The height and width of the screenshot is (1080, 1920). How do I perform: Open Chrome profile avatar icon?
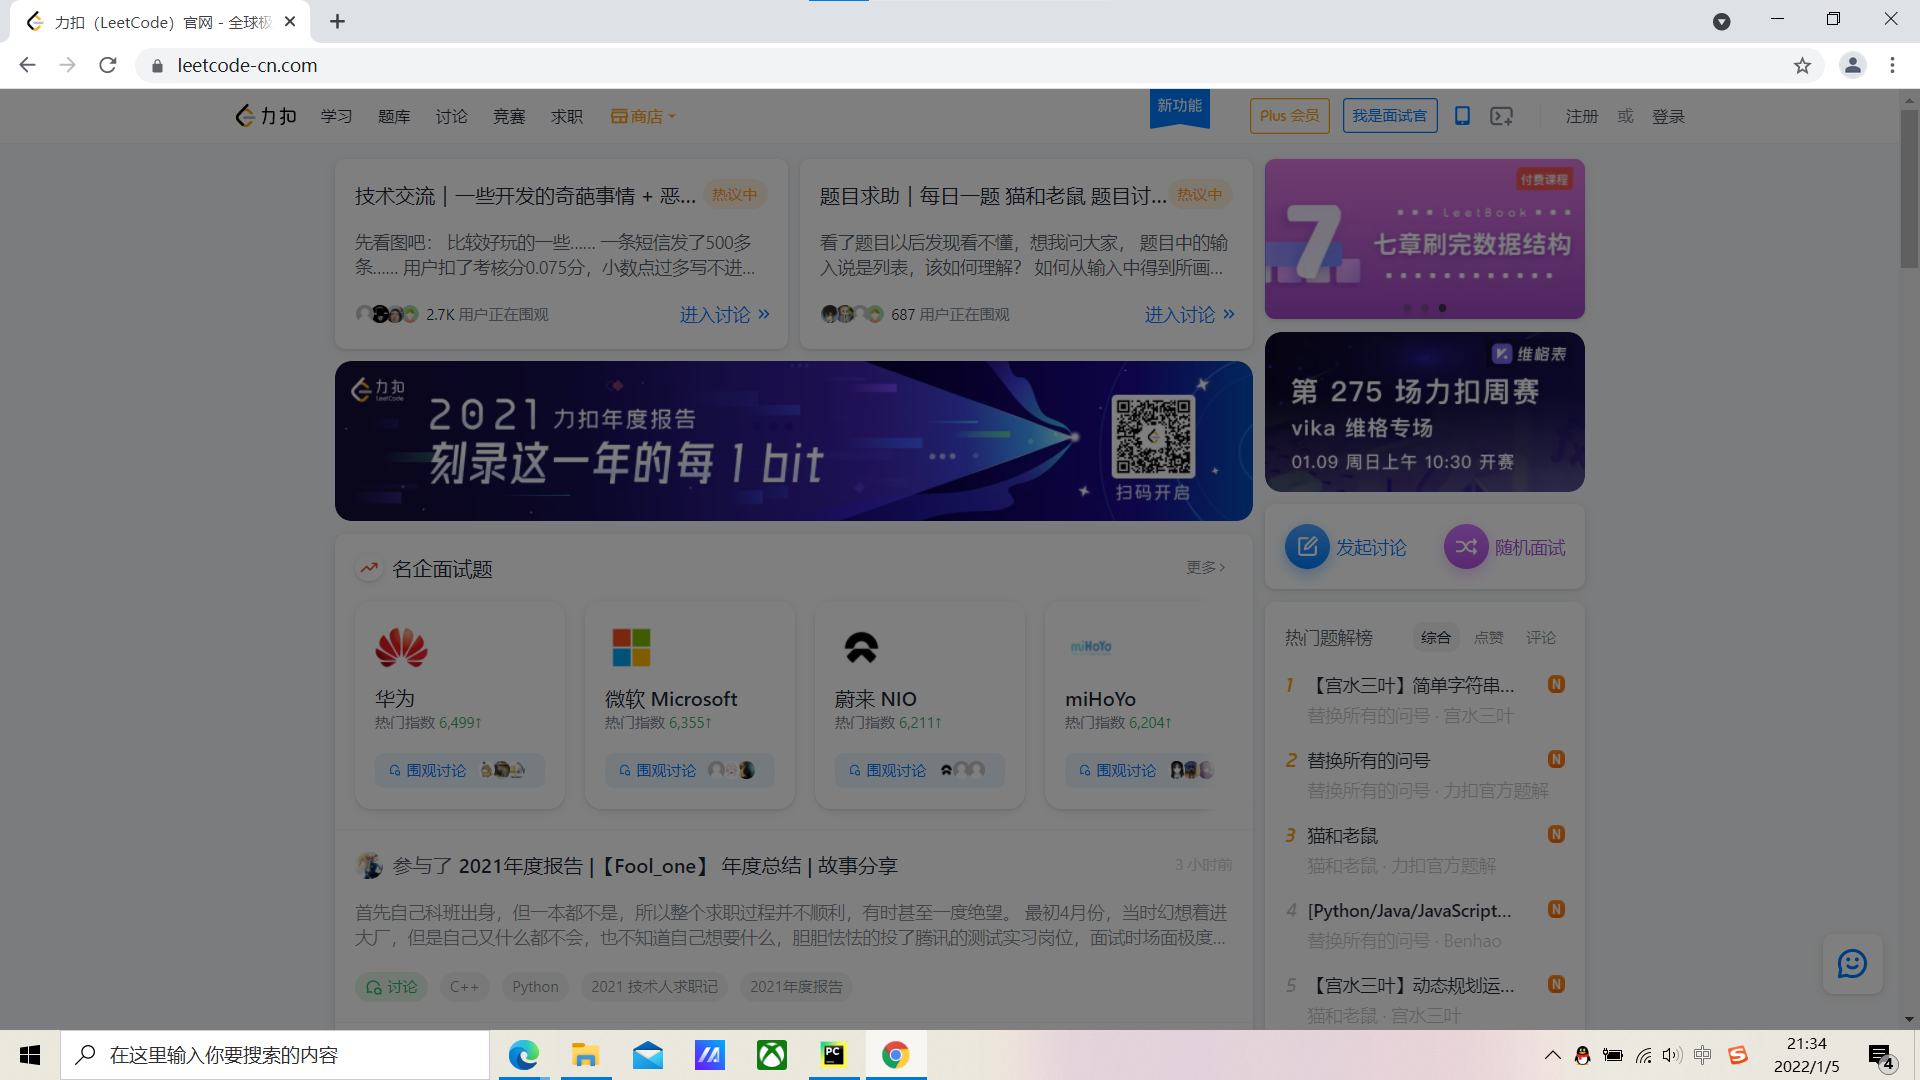coord(1852,66)
